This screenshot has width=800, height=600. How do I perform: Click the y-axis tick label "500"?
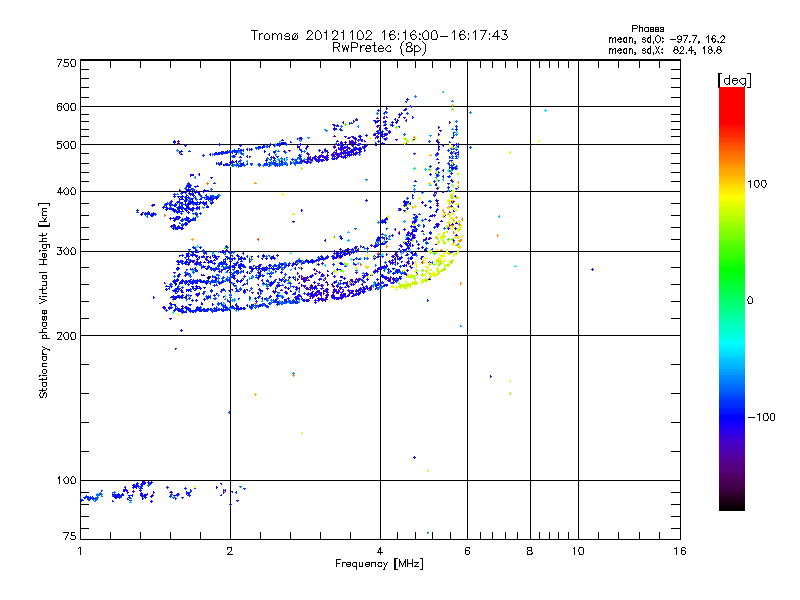tap(66, 145)
